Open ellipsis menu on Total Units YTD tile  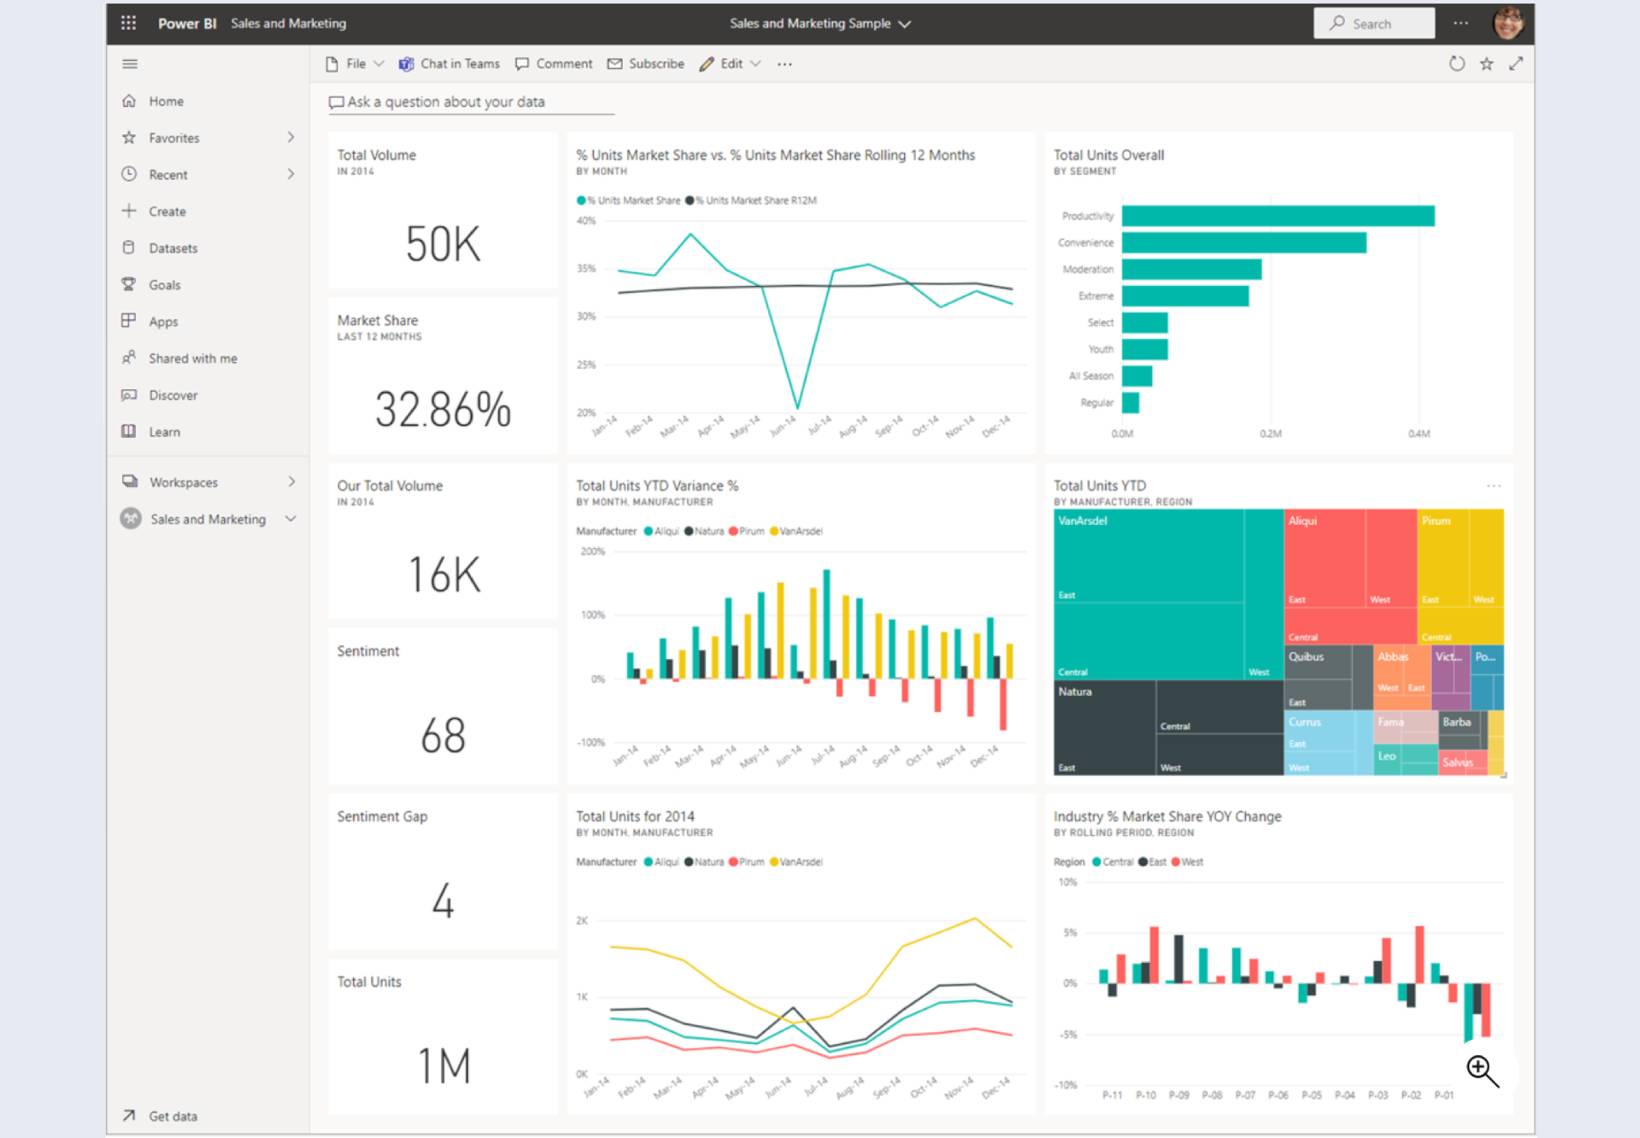coord(1494,486)
